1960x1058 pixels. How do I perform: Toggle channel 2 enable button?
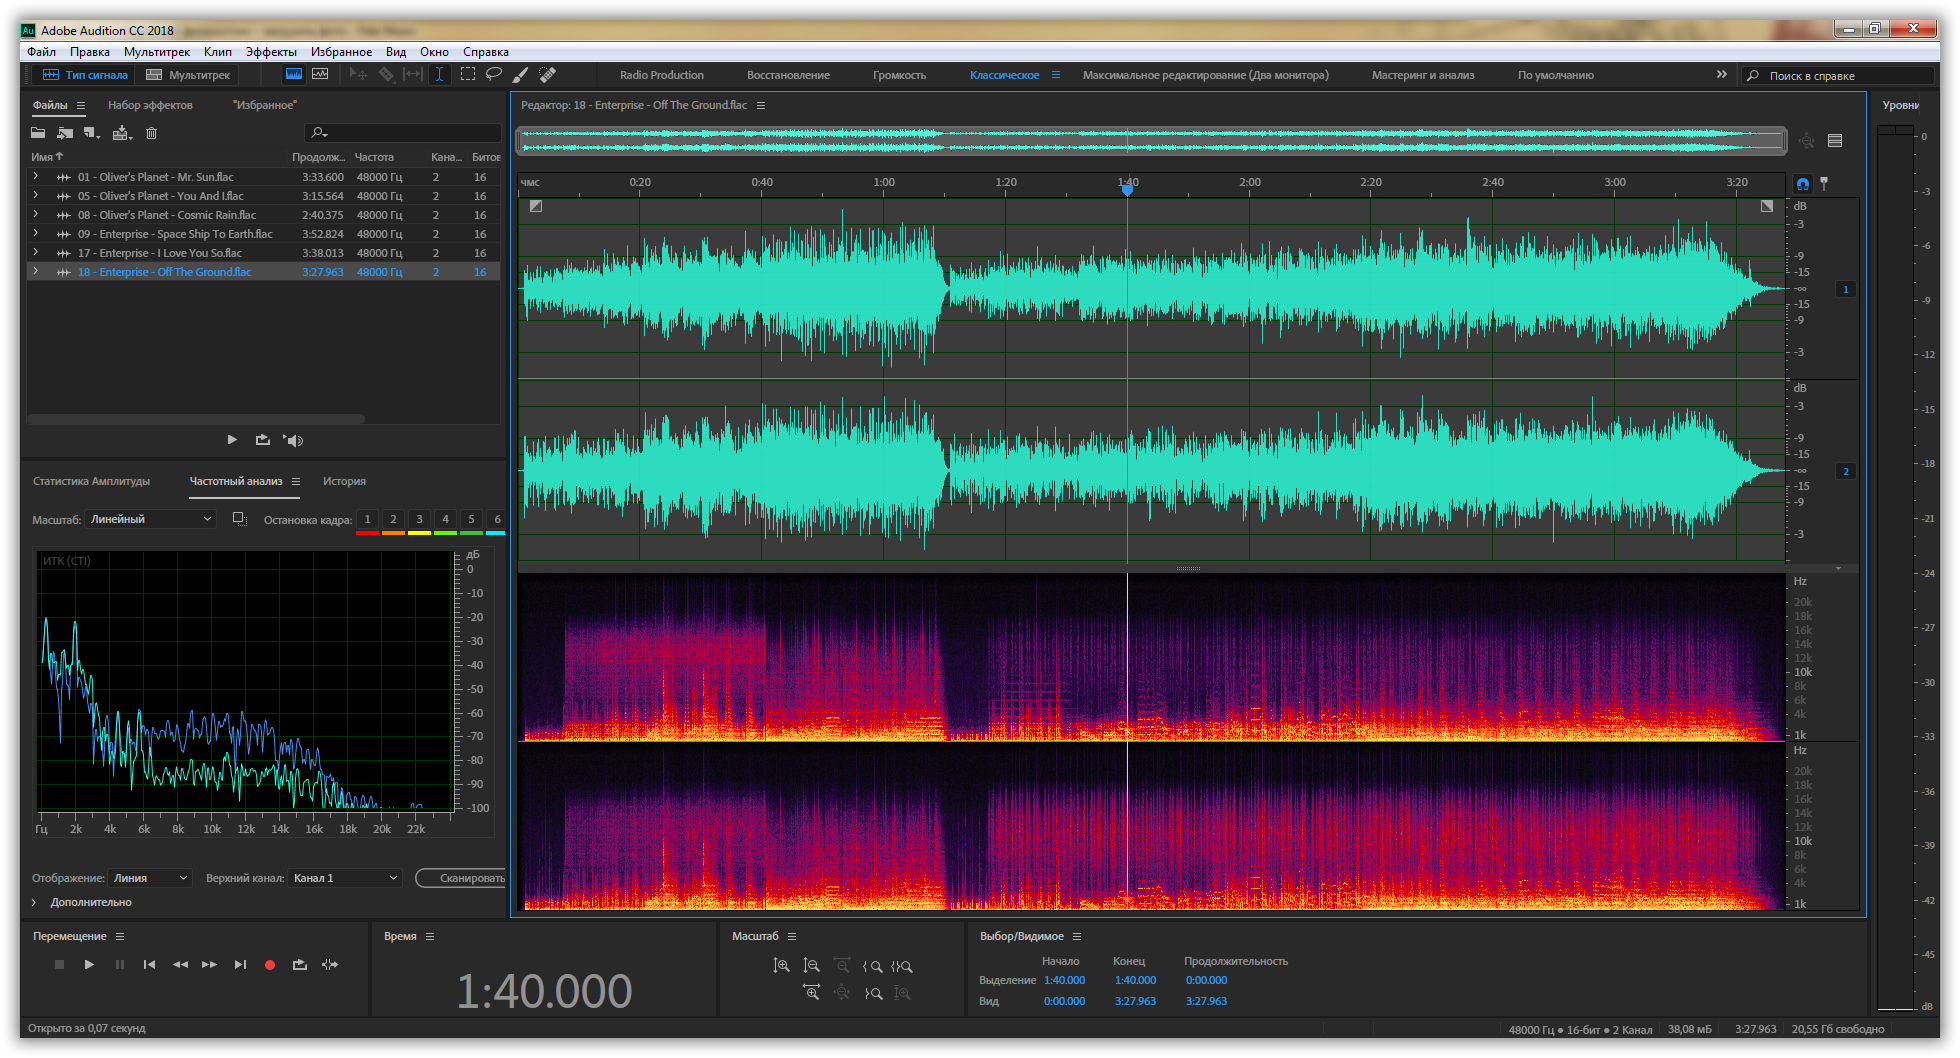1846,471
